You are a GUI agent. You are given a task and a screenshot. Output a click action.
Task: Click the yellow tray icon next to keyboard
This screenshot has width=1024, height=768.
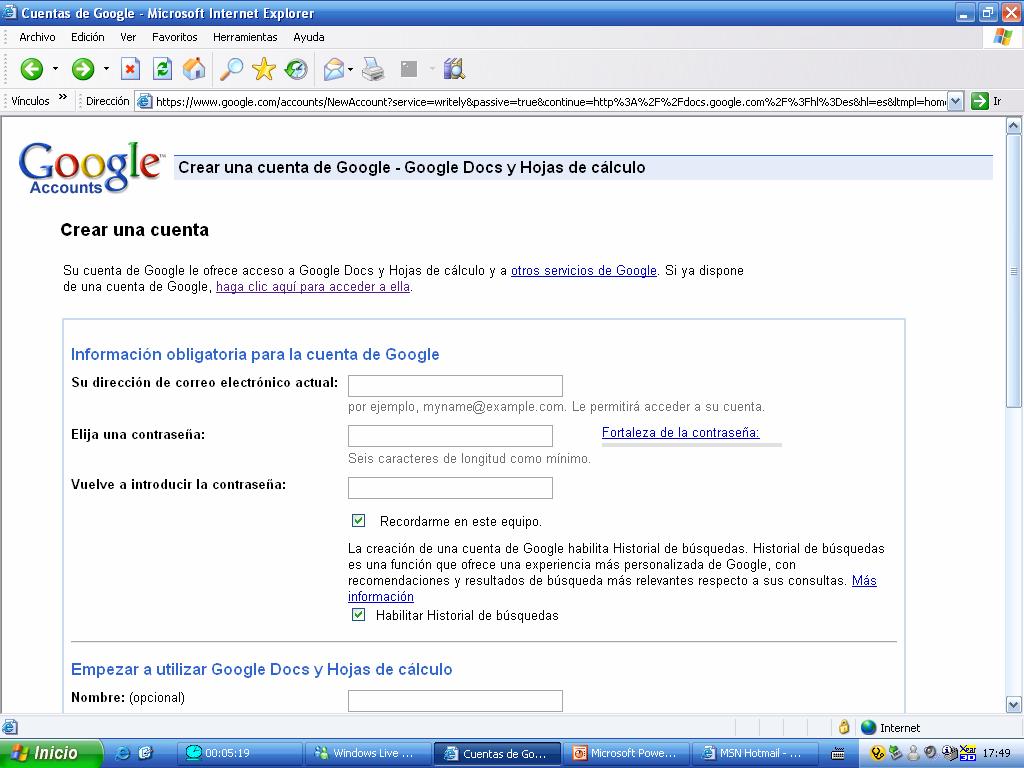tap(878, 754)
